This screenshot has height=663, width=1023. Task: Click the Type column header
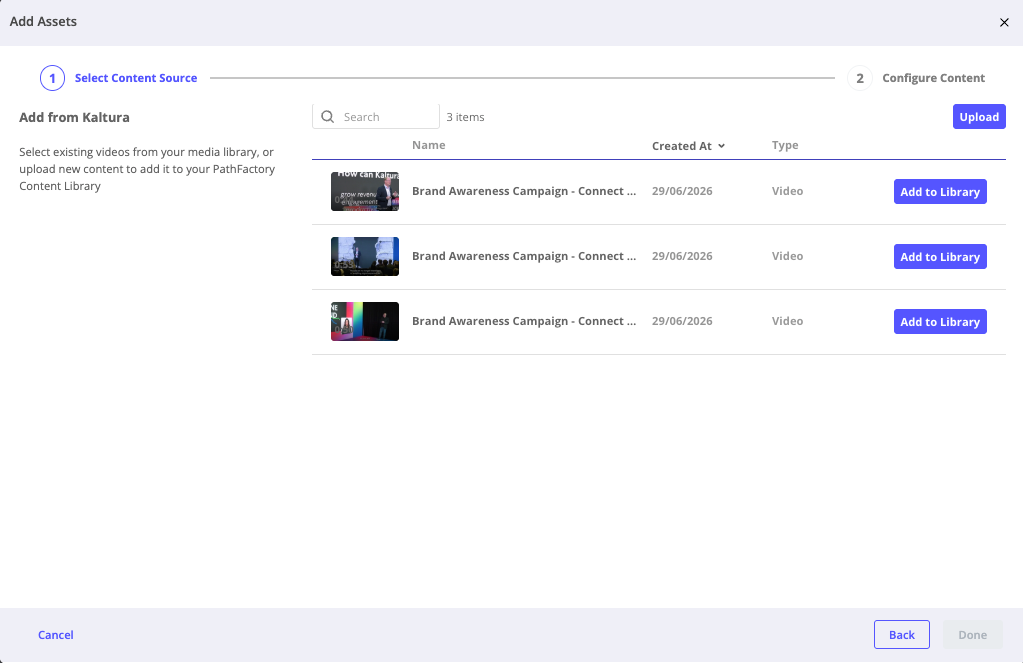pyautogui.click(x=785, y=146)
